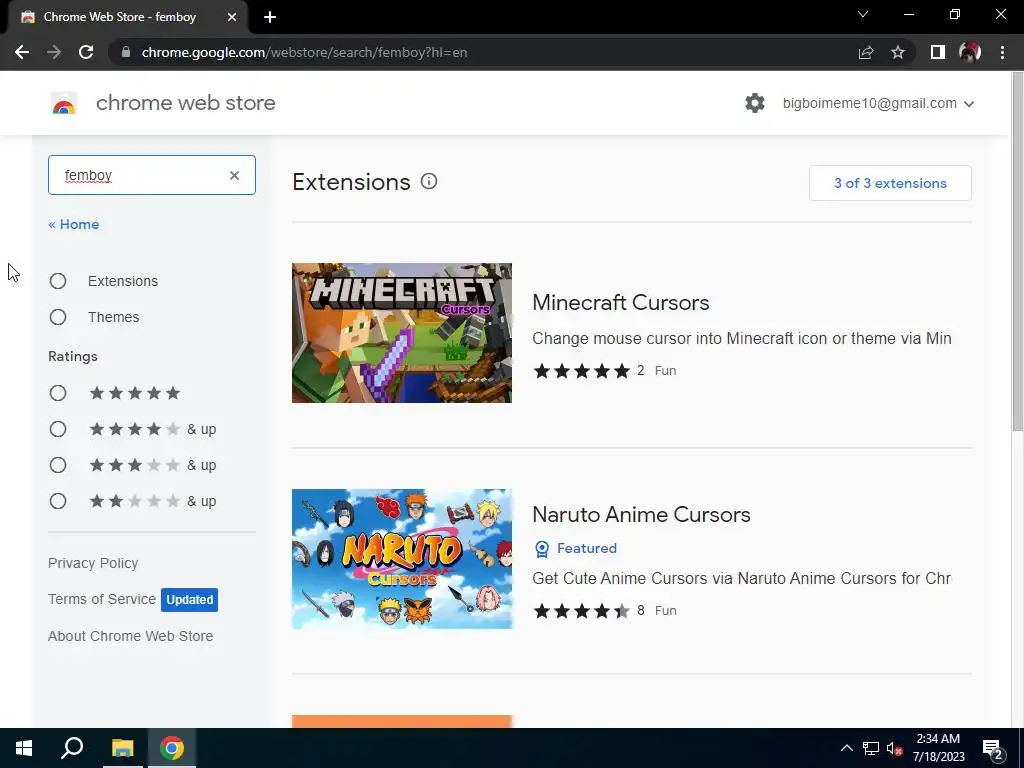Screen dimensions: 1024x768
Task: Click the Minecraft Cursors title
Action: point(620,302)
